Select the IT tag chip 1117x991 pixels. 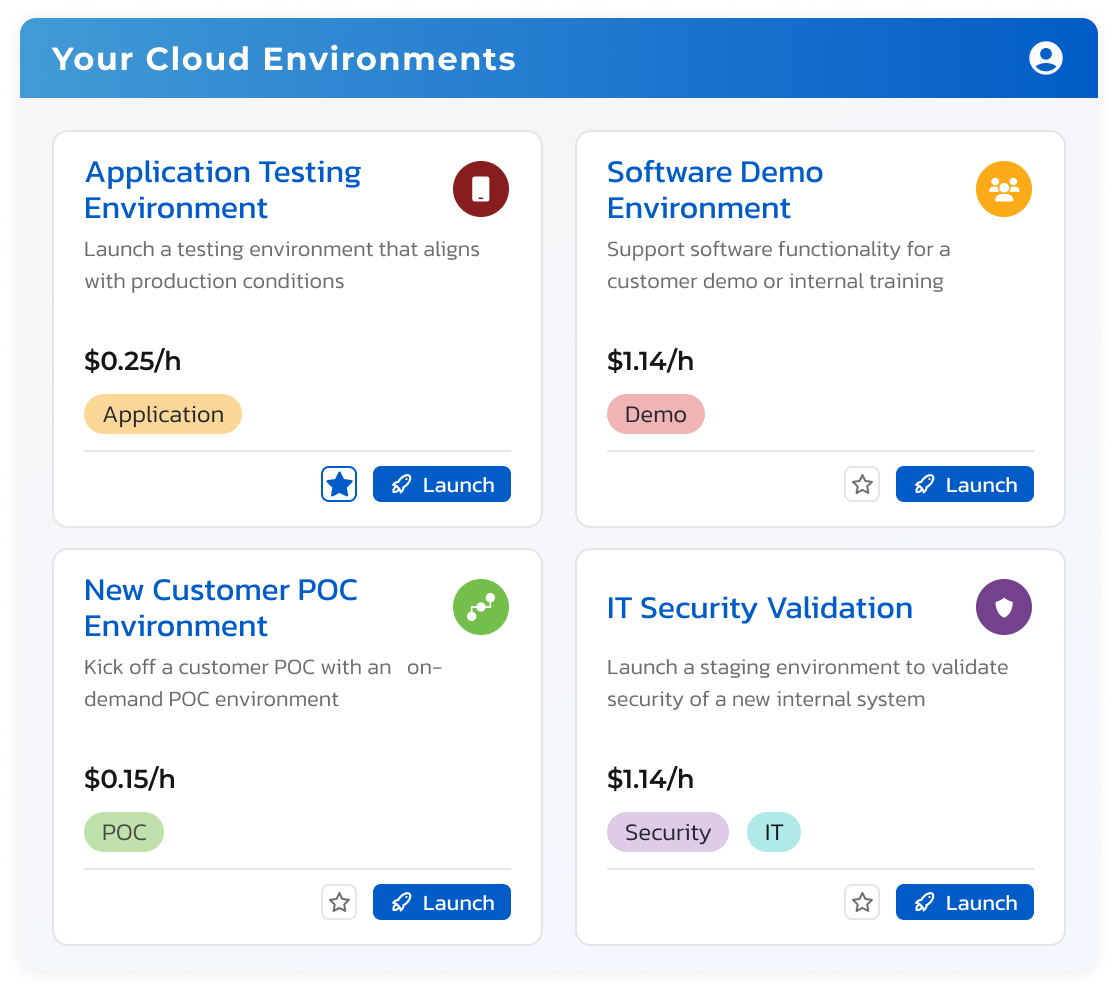774,832
